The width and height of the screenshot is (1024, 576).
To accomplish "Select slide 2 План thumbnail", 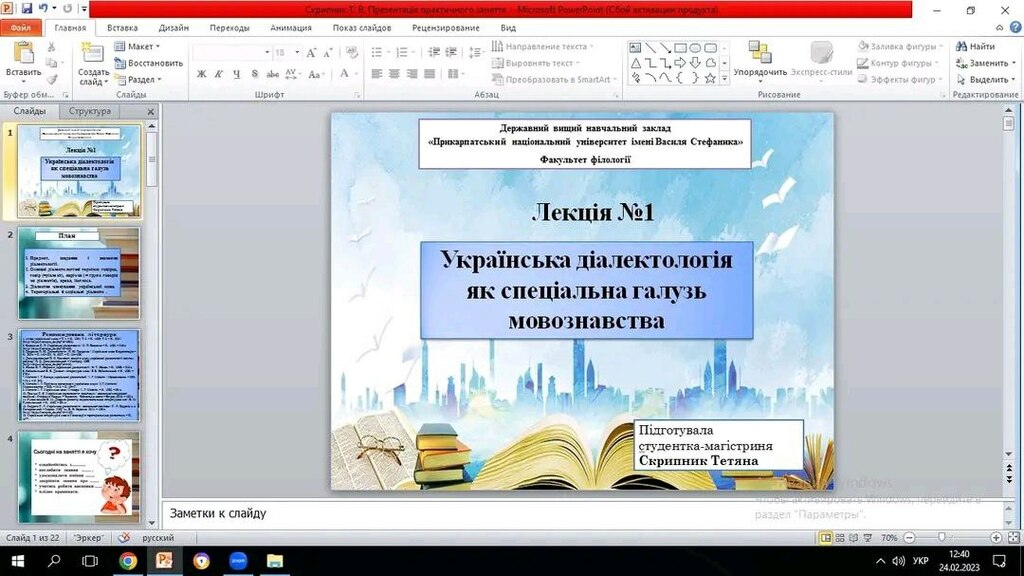I will (79, 273).
